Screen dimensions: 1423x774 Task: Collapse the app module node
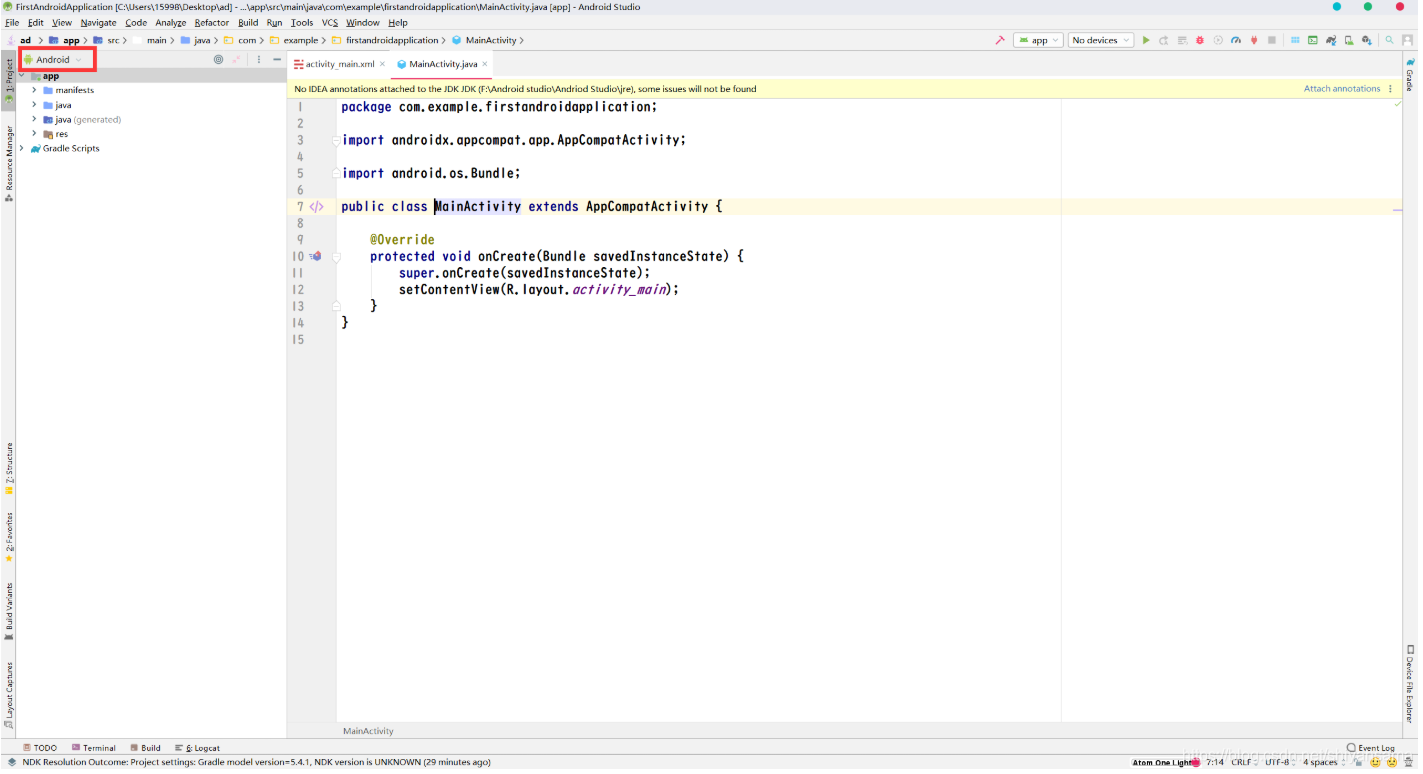22,76
